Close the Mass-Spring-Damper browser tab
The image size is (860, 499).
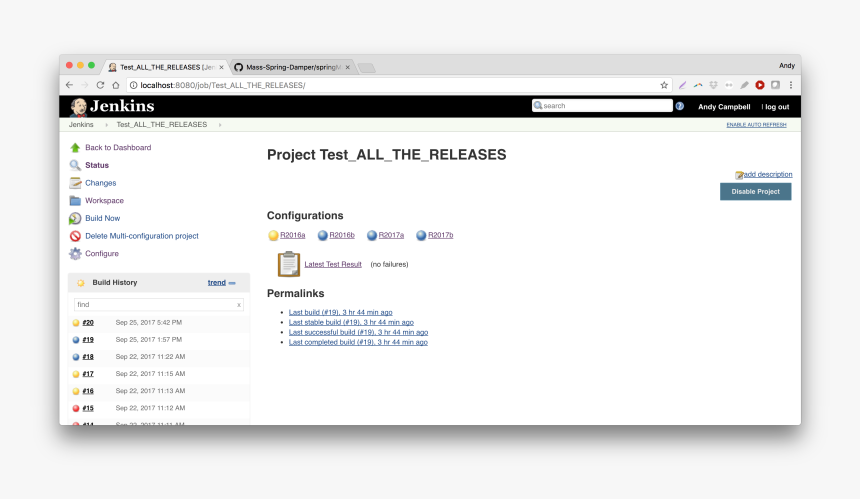coord(347,67)
